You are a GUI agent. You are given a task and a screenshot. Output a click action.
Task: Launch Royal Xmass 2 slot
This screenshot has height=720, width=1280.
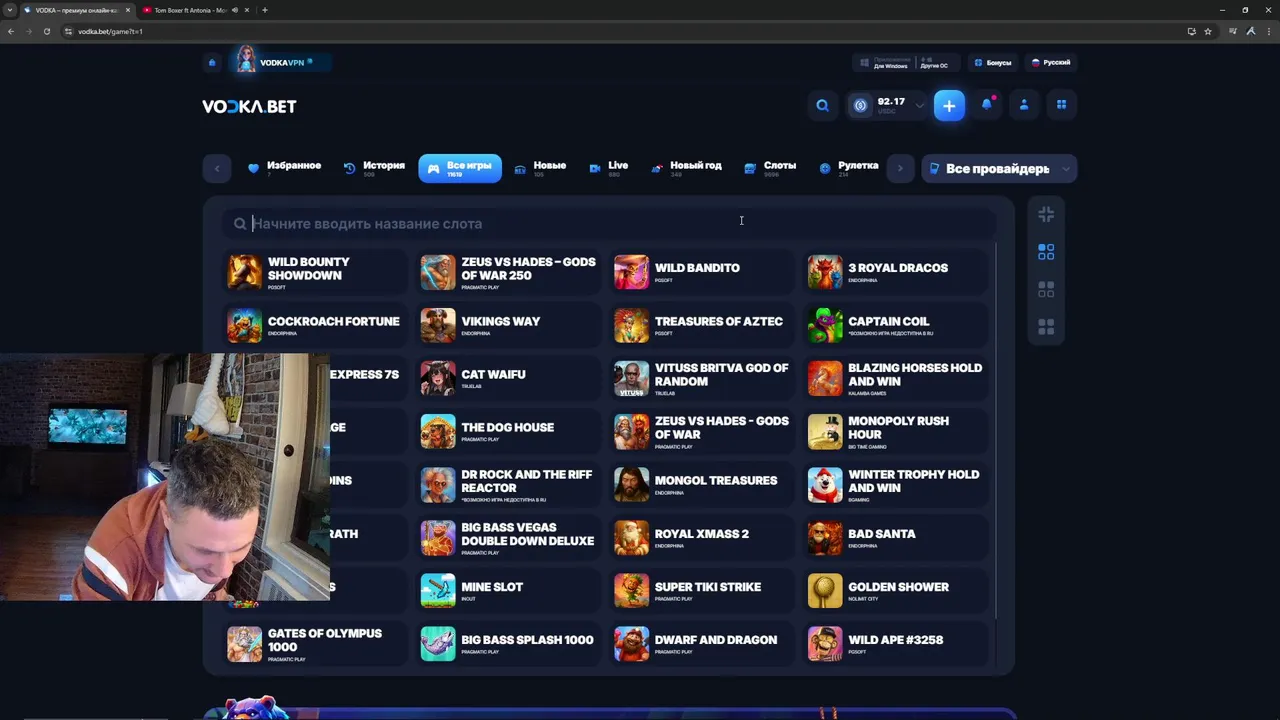click(701, 538)
